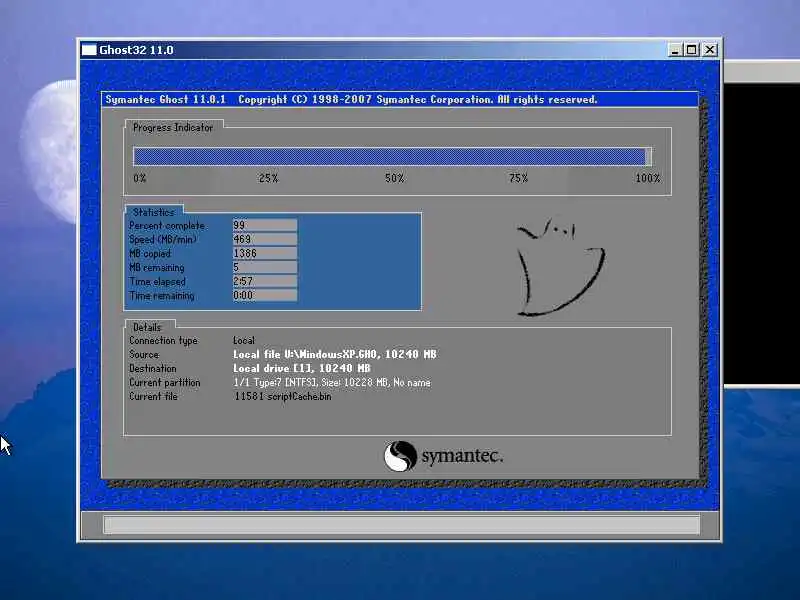Click the MB remaining value 5

tap(265, 267)
